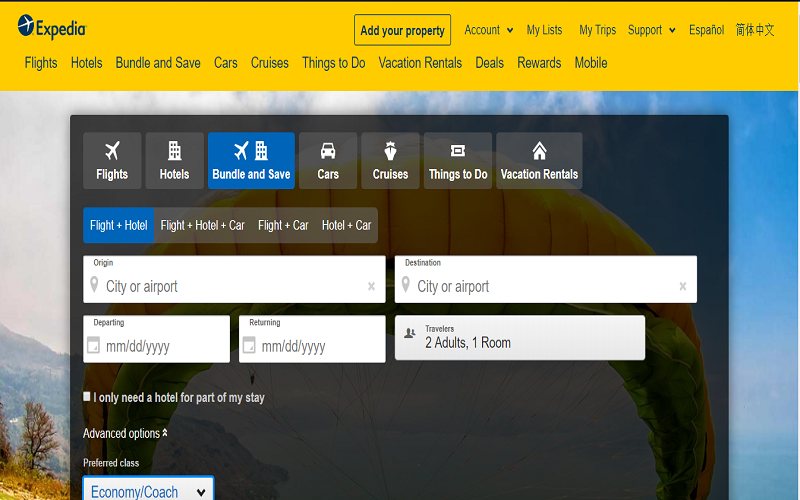Select the Cruises ship tab icon

tap(390, 151)
